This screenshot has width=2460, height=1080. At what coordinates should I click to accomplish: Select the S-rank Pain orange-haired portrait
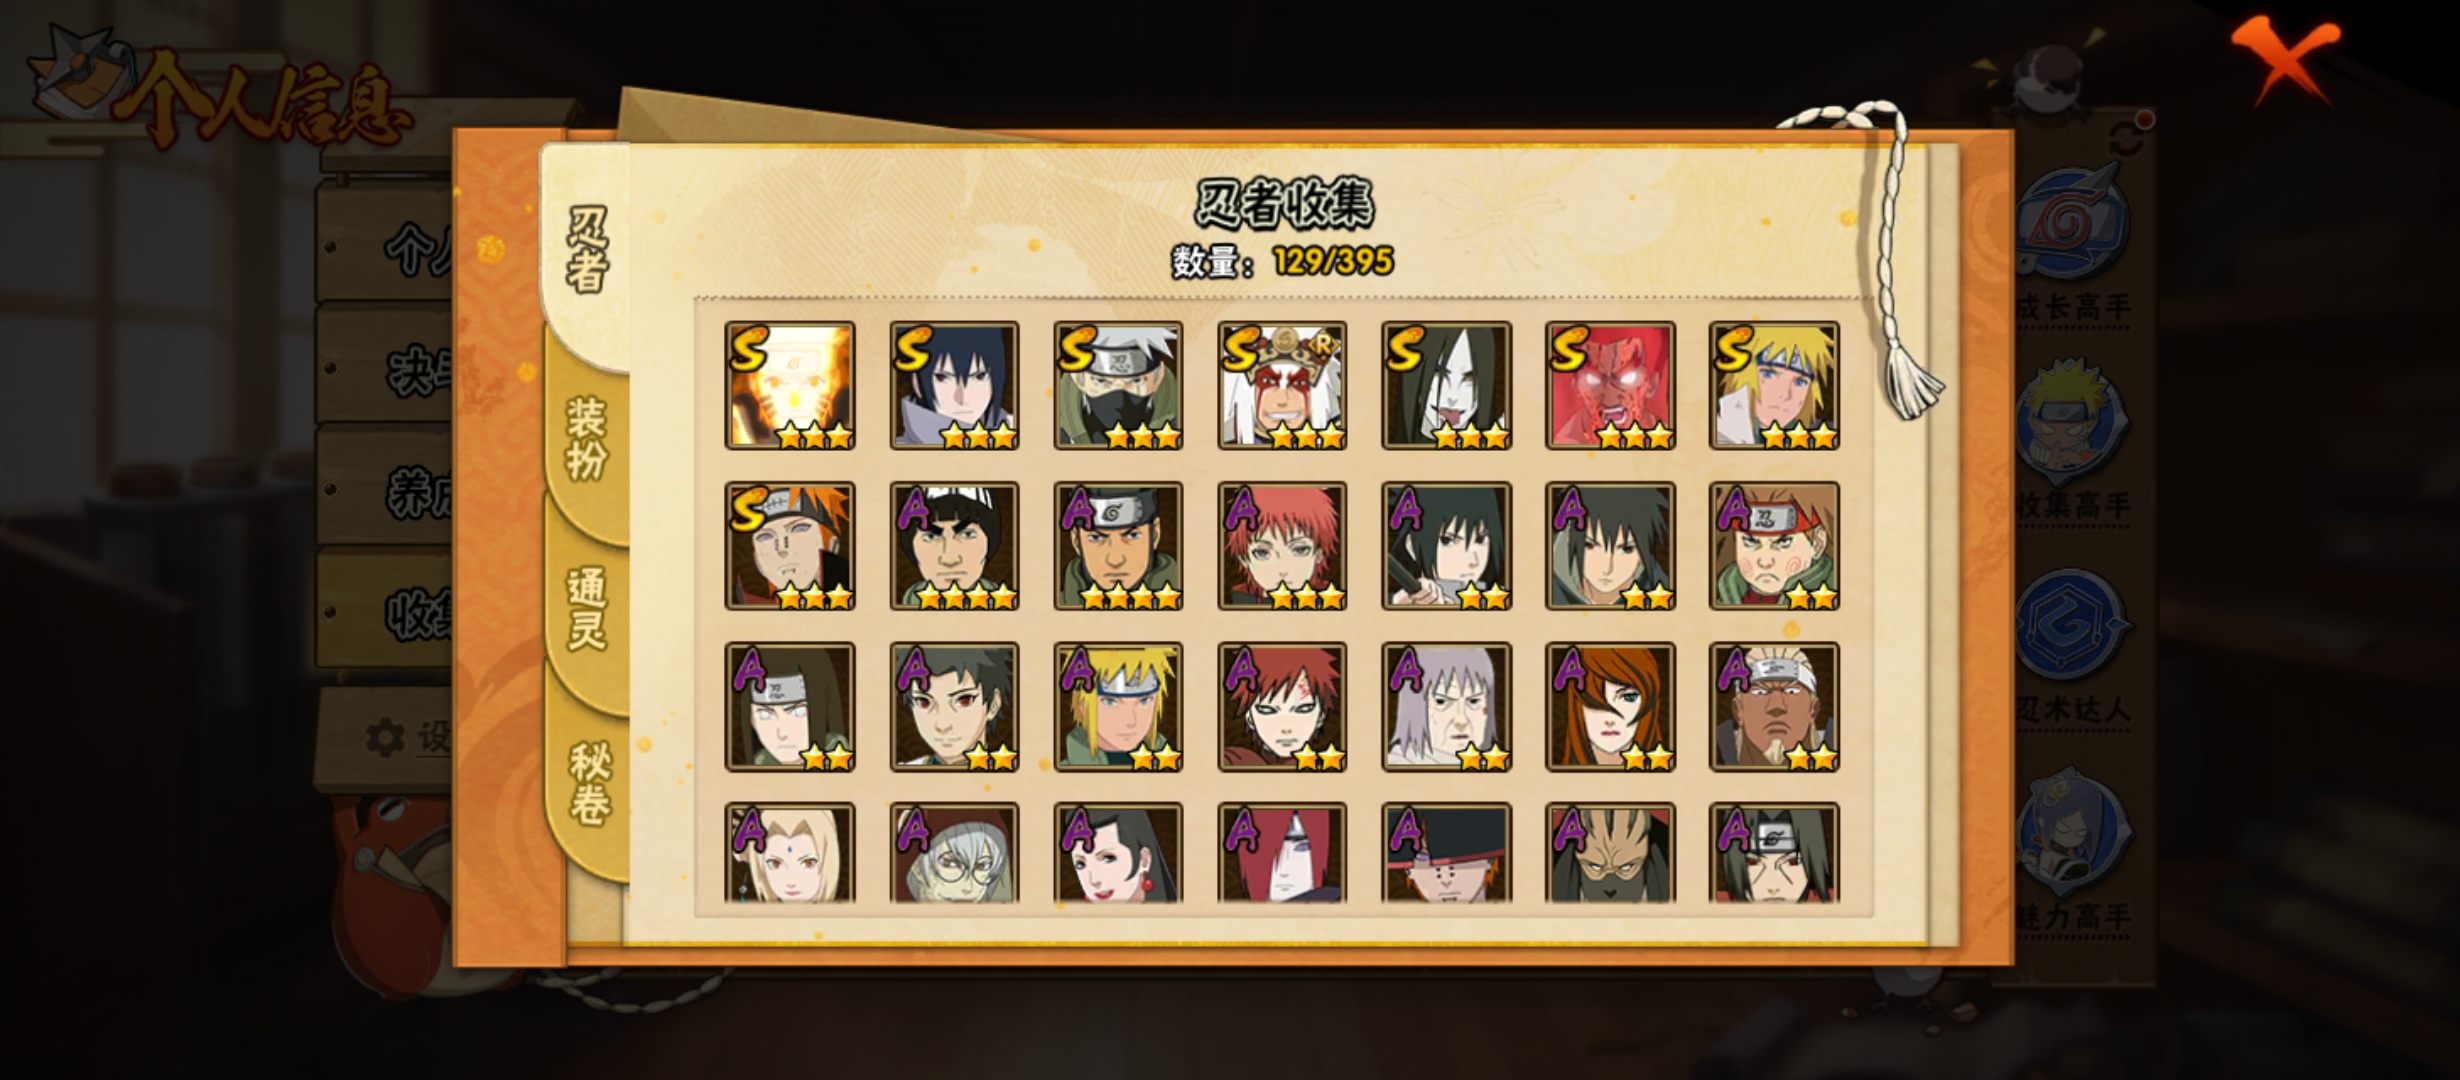click(789, 546)
